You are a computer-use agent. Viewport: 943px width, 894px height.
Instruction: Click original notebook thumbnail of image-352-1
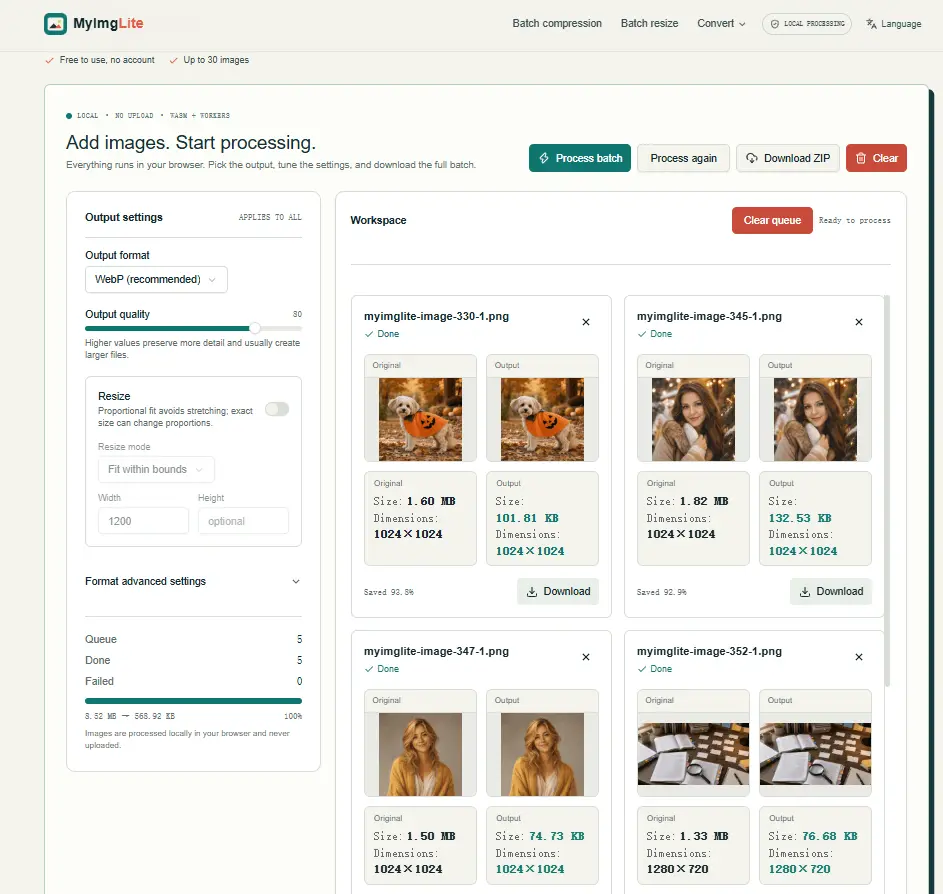pos(693,754)
